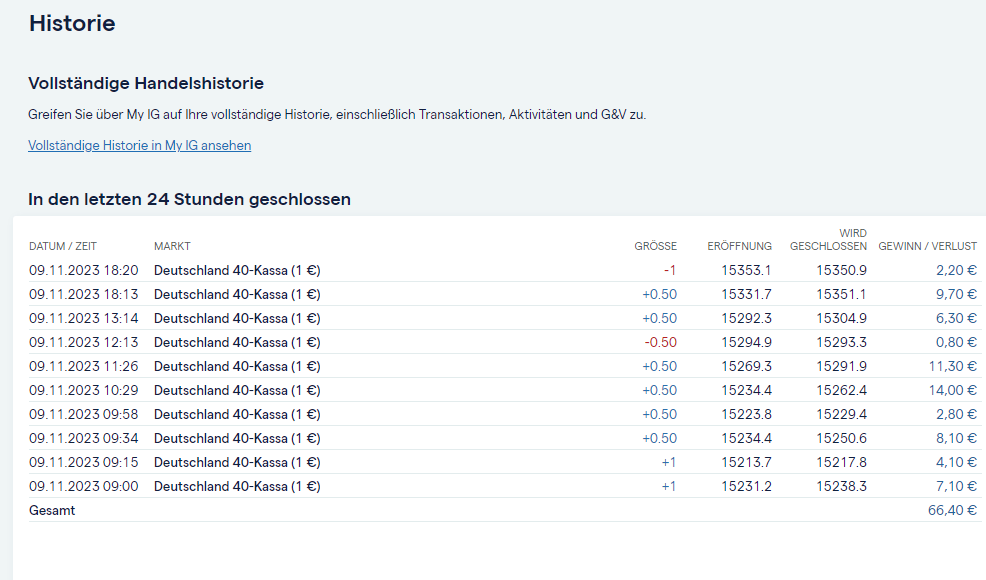The height and width of the screenshot is (580, 986).
Task: Select the market name in the 18:13 row
Action: (237, 294)
